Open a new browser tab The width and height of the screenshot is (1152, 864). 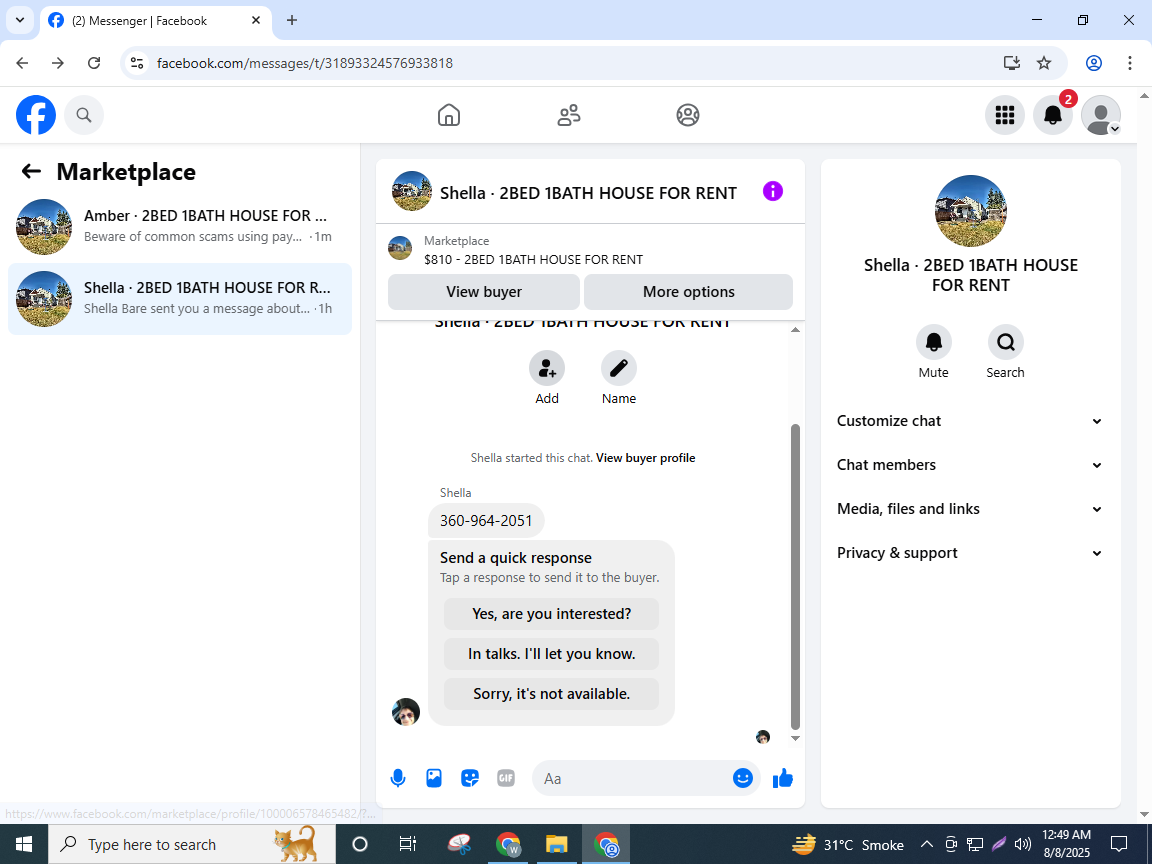tap(292, 21)
